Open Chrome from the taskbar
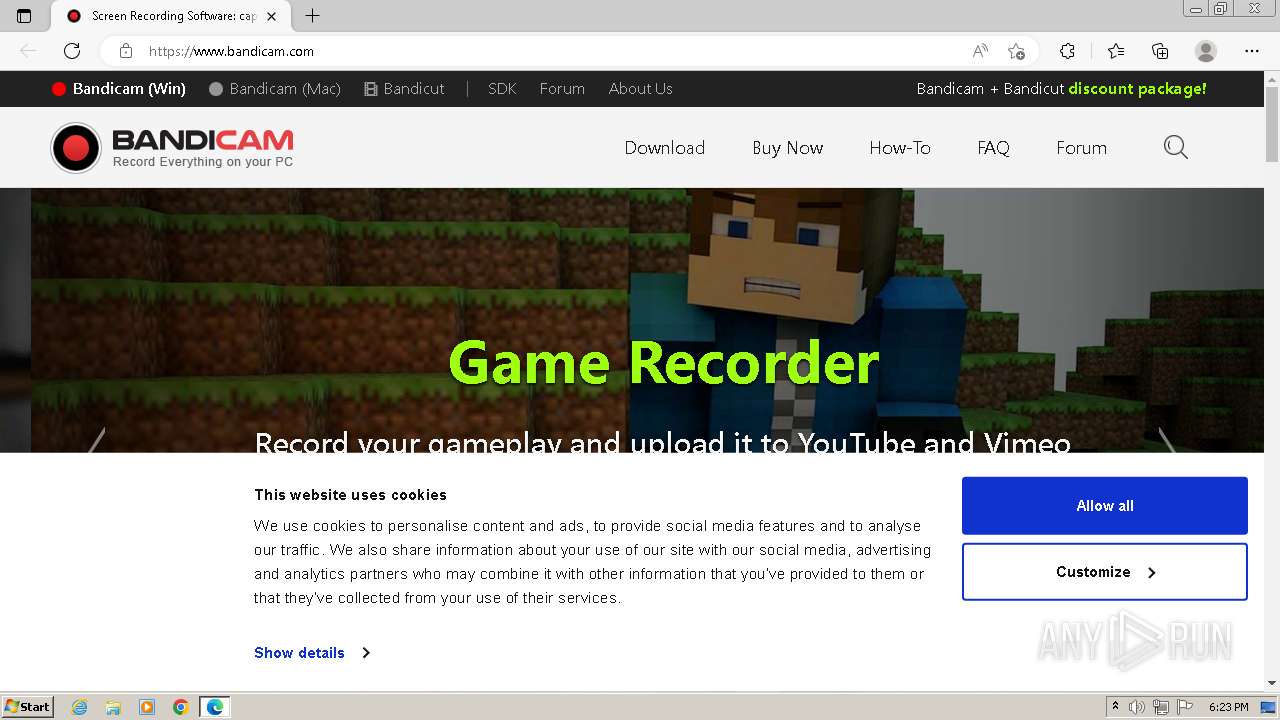The image size is (1280, 720). pos(181,707)
